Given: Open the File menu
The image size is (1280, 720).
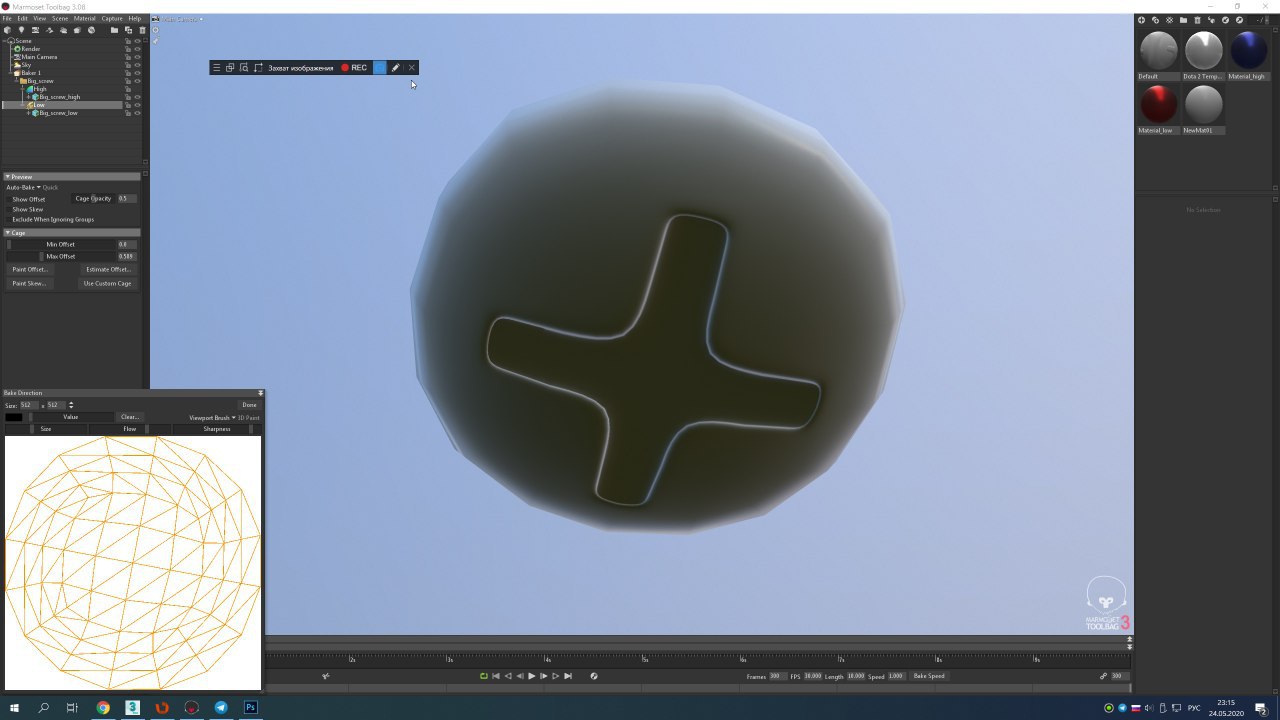Looking at the screenshot, I should click(7, 18).
